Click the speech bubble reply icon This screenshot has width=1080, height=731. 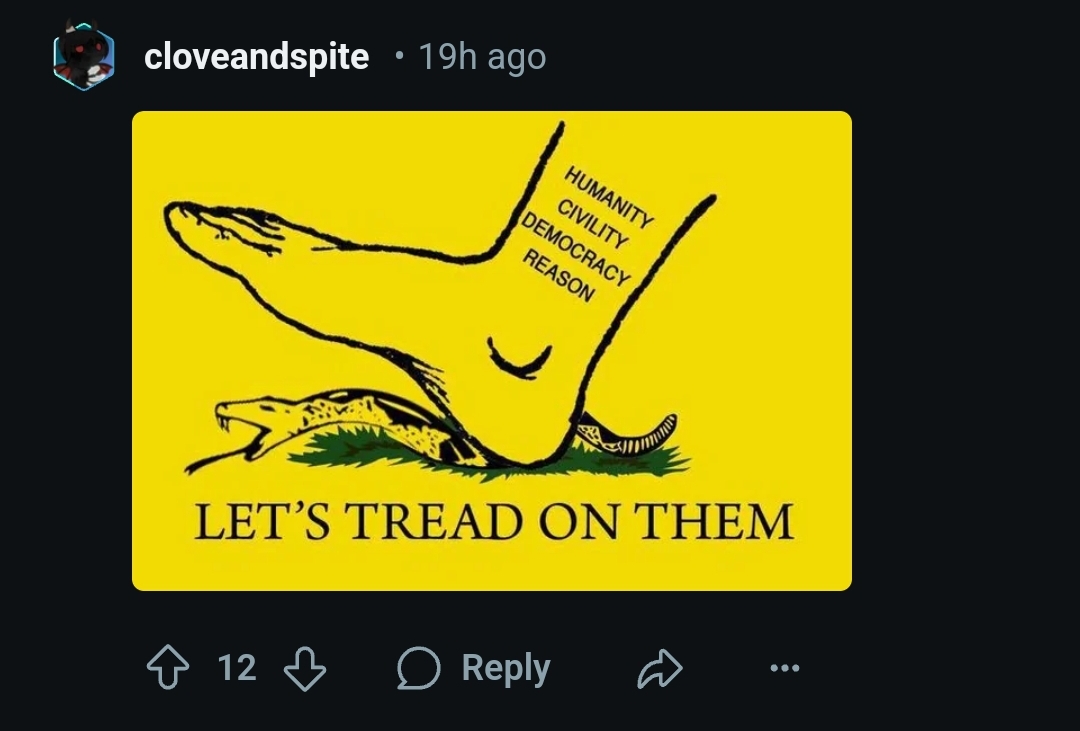click(x=419, y=668)
